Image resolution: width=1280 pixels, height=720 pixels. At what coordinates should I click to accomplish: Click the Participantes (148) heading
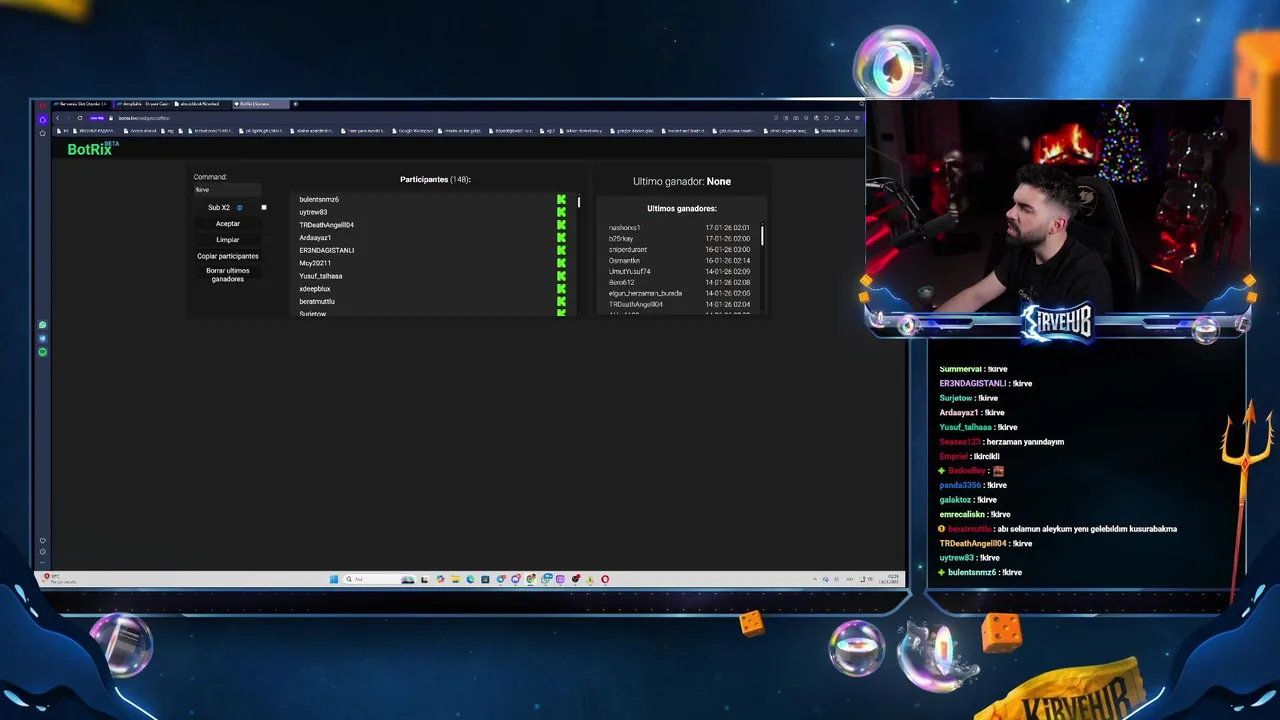click(x=435, y=180)
